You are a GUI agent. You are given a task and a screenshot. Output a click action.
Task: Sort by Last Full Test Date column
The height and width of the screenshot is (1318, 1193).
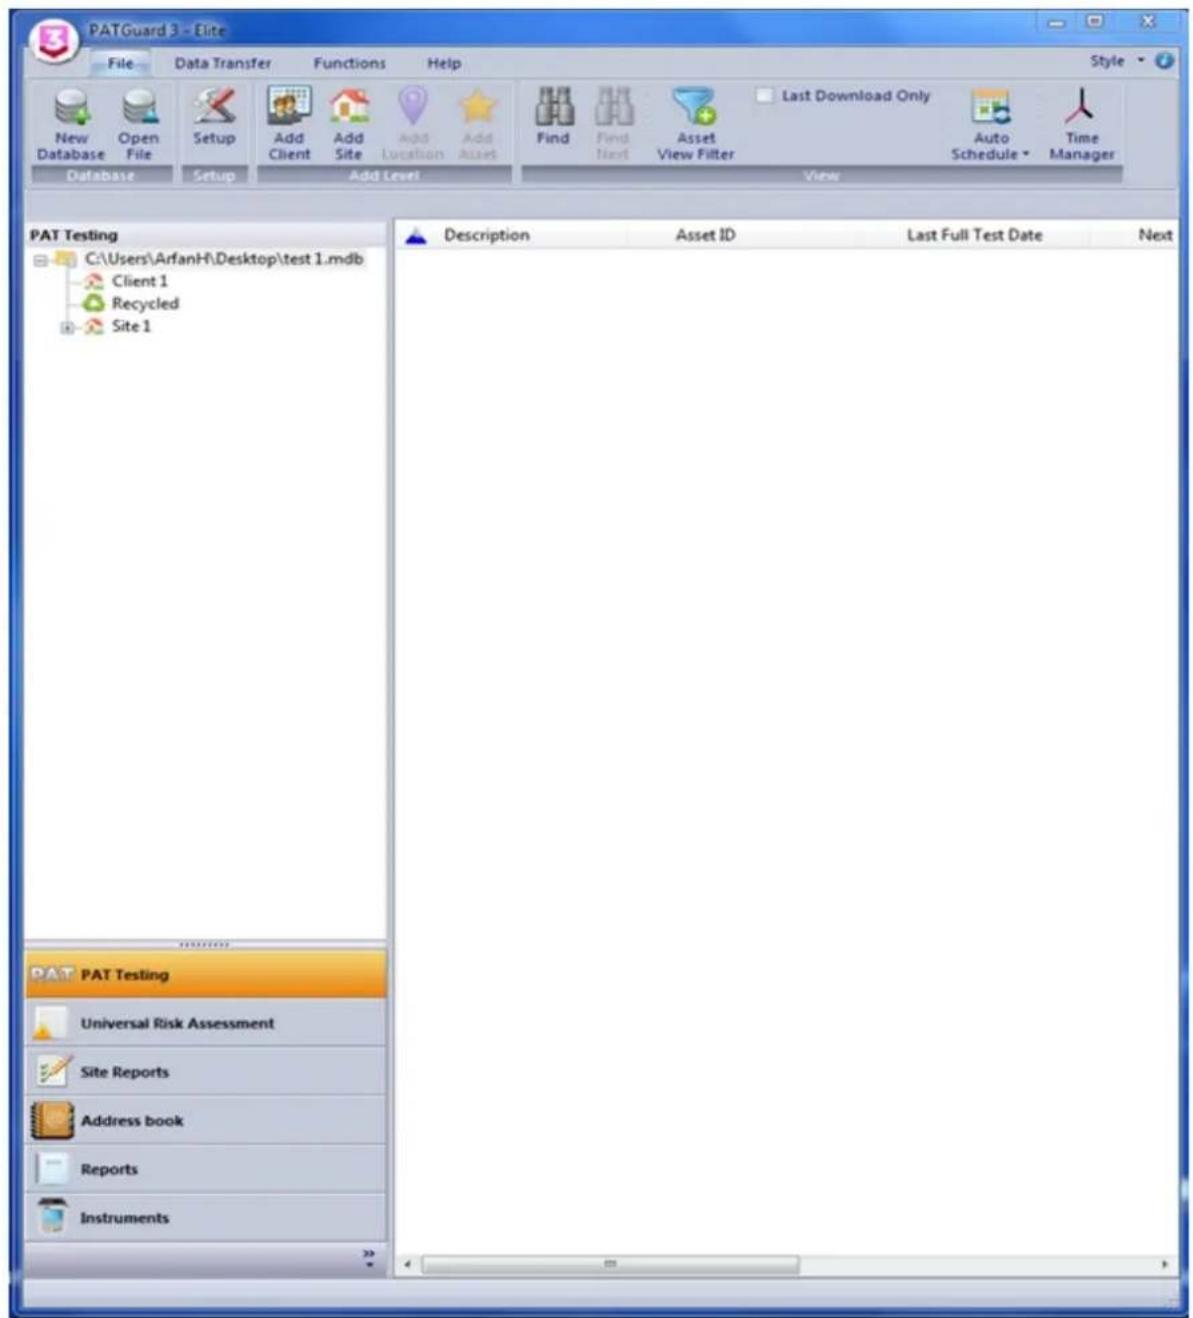click(974, 235)
